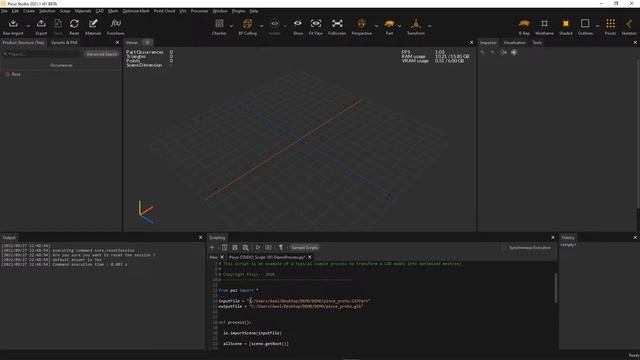Open the Outlines dropdown arrow

[597, 26]
